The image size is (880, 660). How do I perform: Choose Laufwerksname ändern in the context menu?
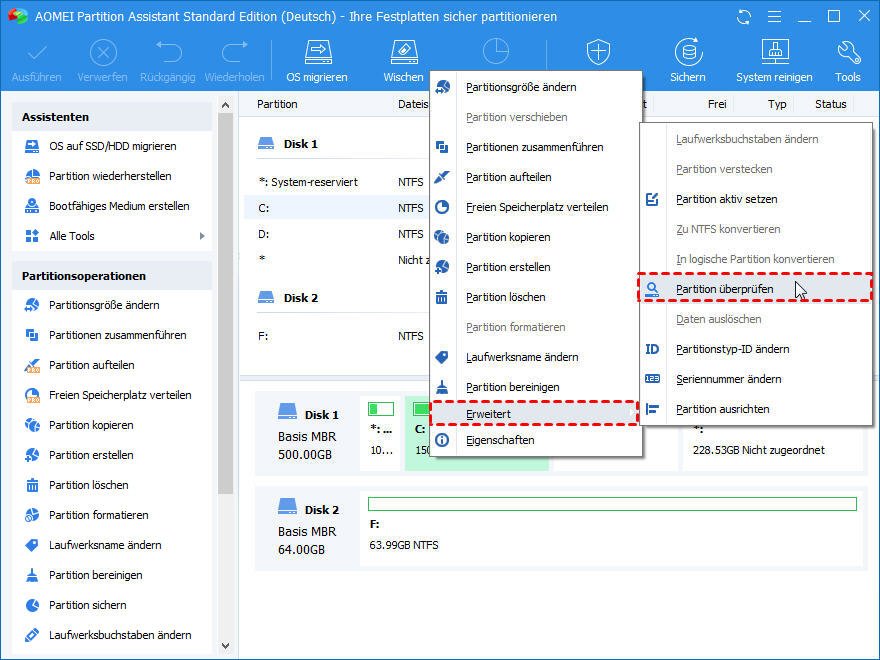[x=536, y=358]
